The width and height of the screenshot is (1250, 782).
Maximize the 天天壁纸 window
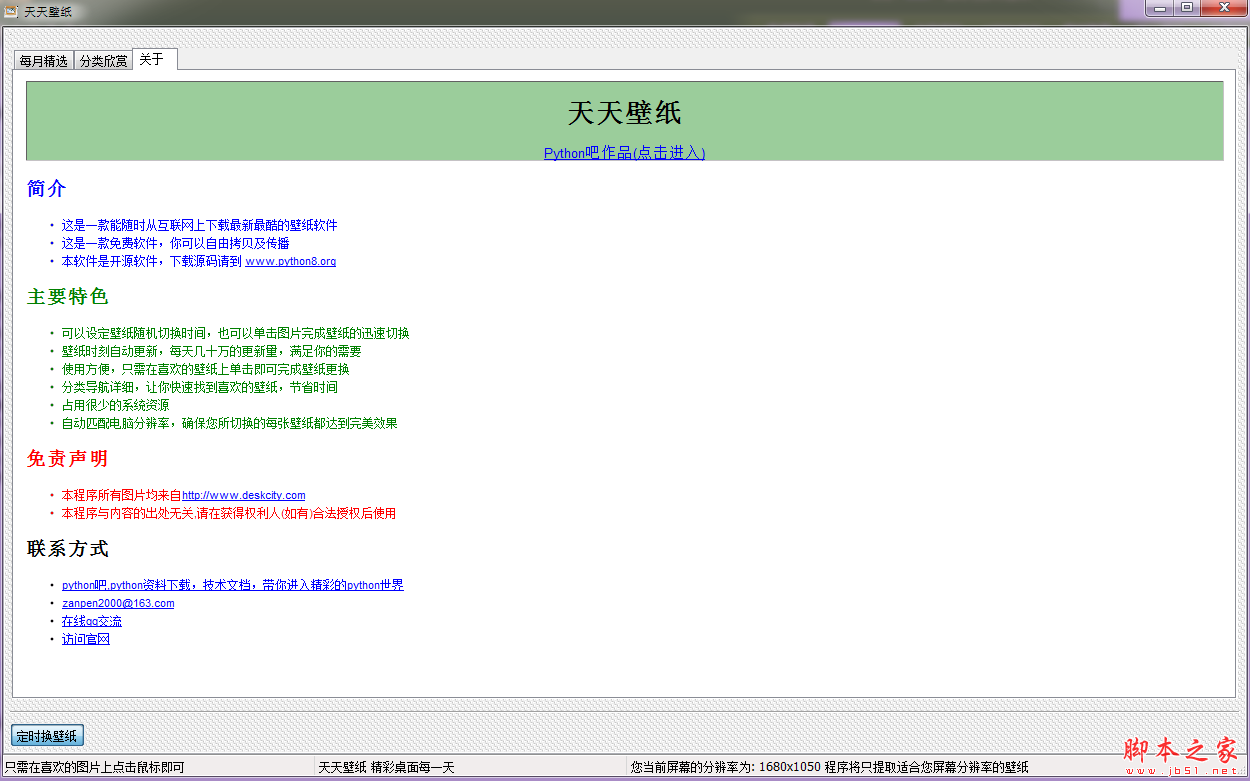1187,9
